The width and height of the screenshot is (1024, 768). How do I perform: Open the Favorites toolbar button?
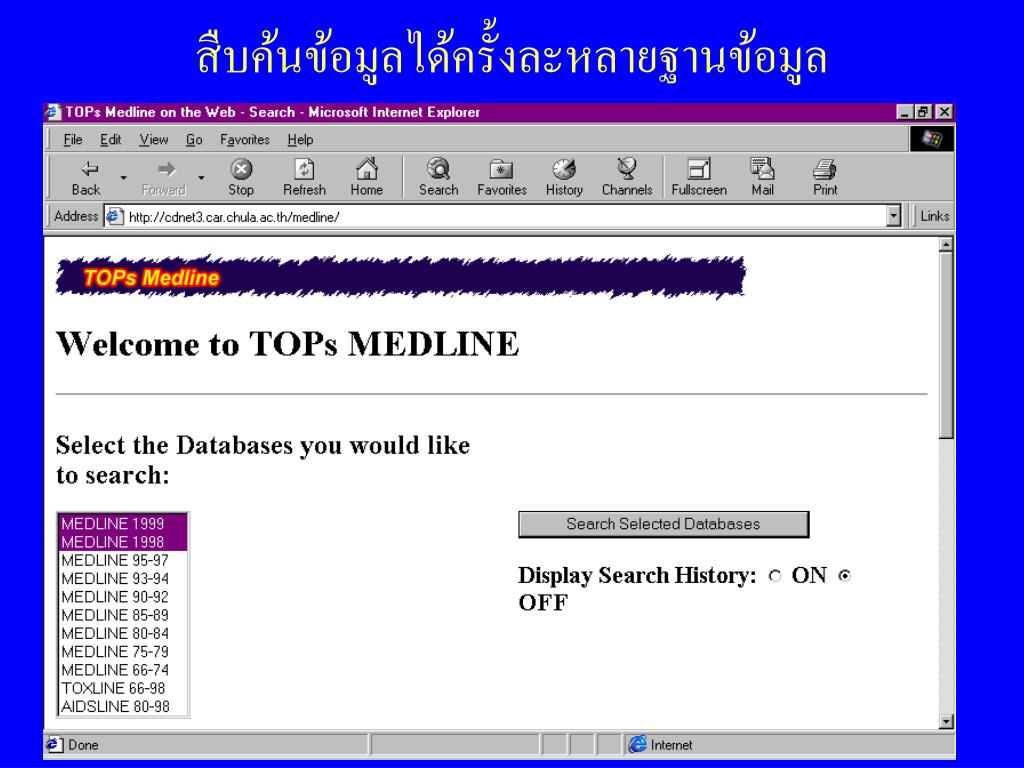(x=502, y=177)
